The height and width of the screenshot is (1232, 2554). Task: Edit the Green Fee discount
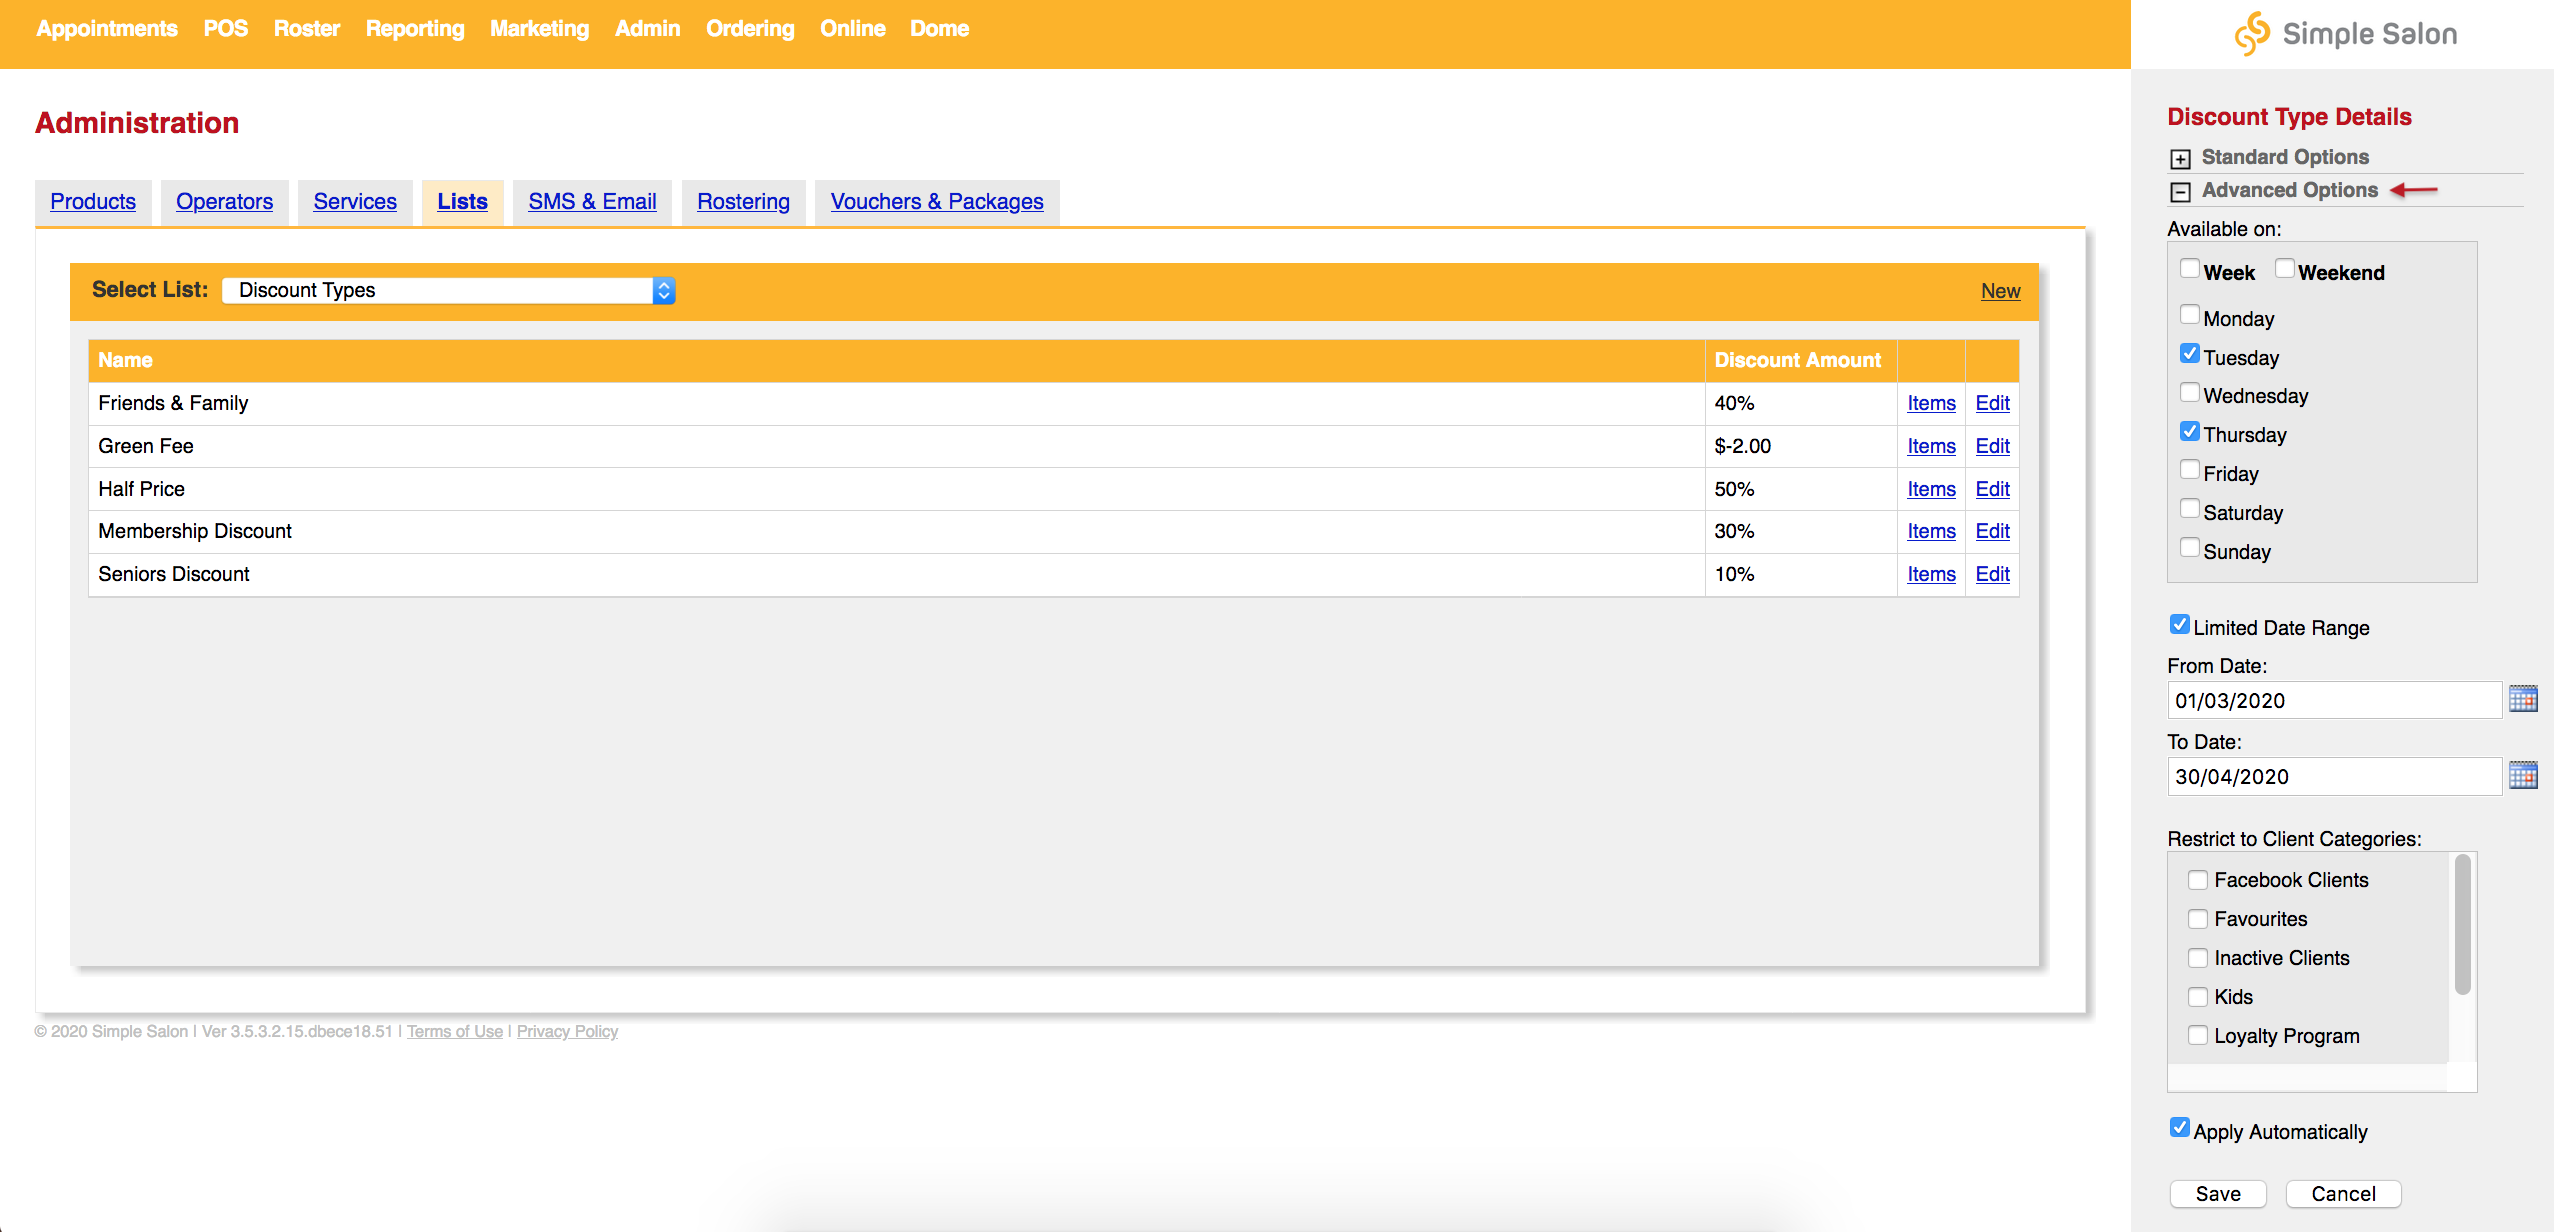click(1993, 446)
